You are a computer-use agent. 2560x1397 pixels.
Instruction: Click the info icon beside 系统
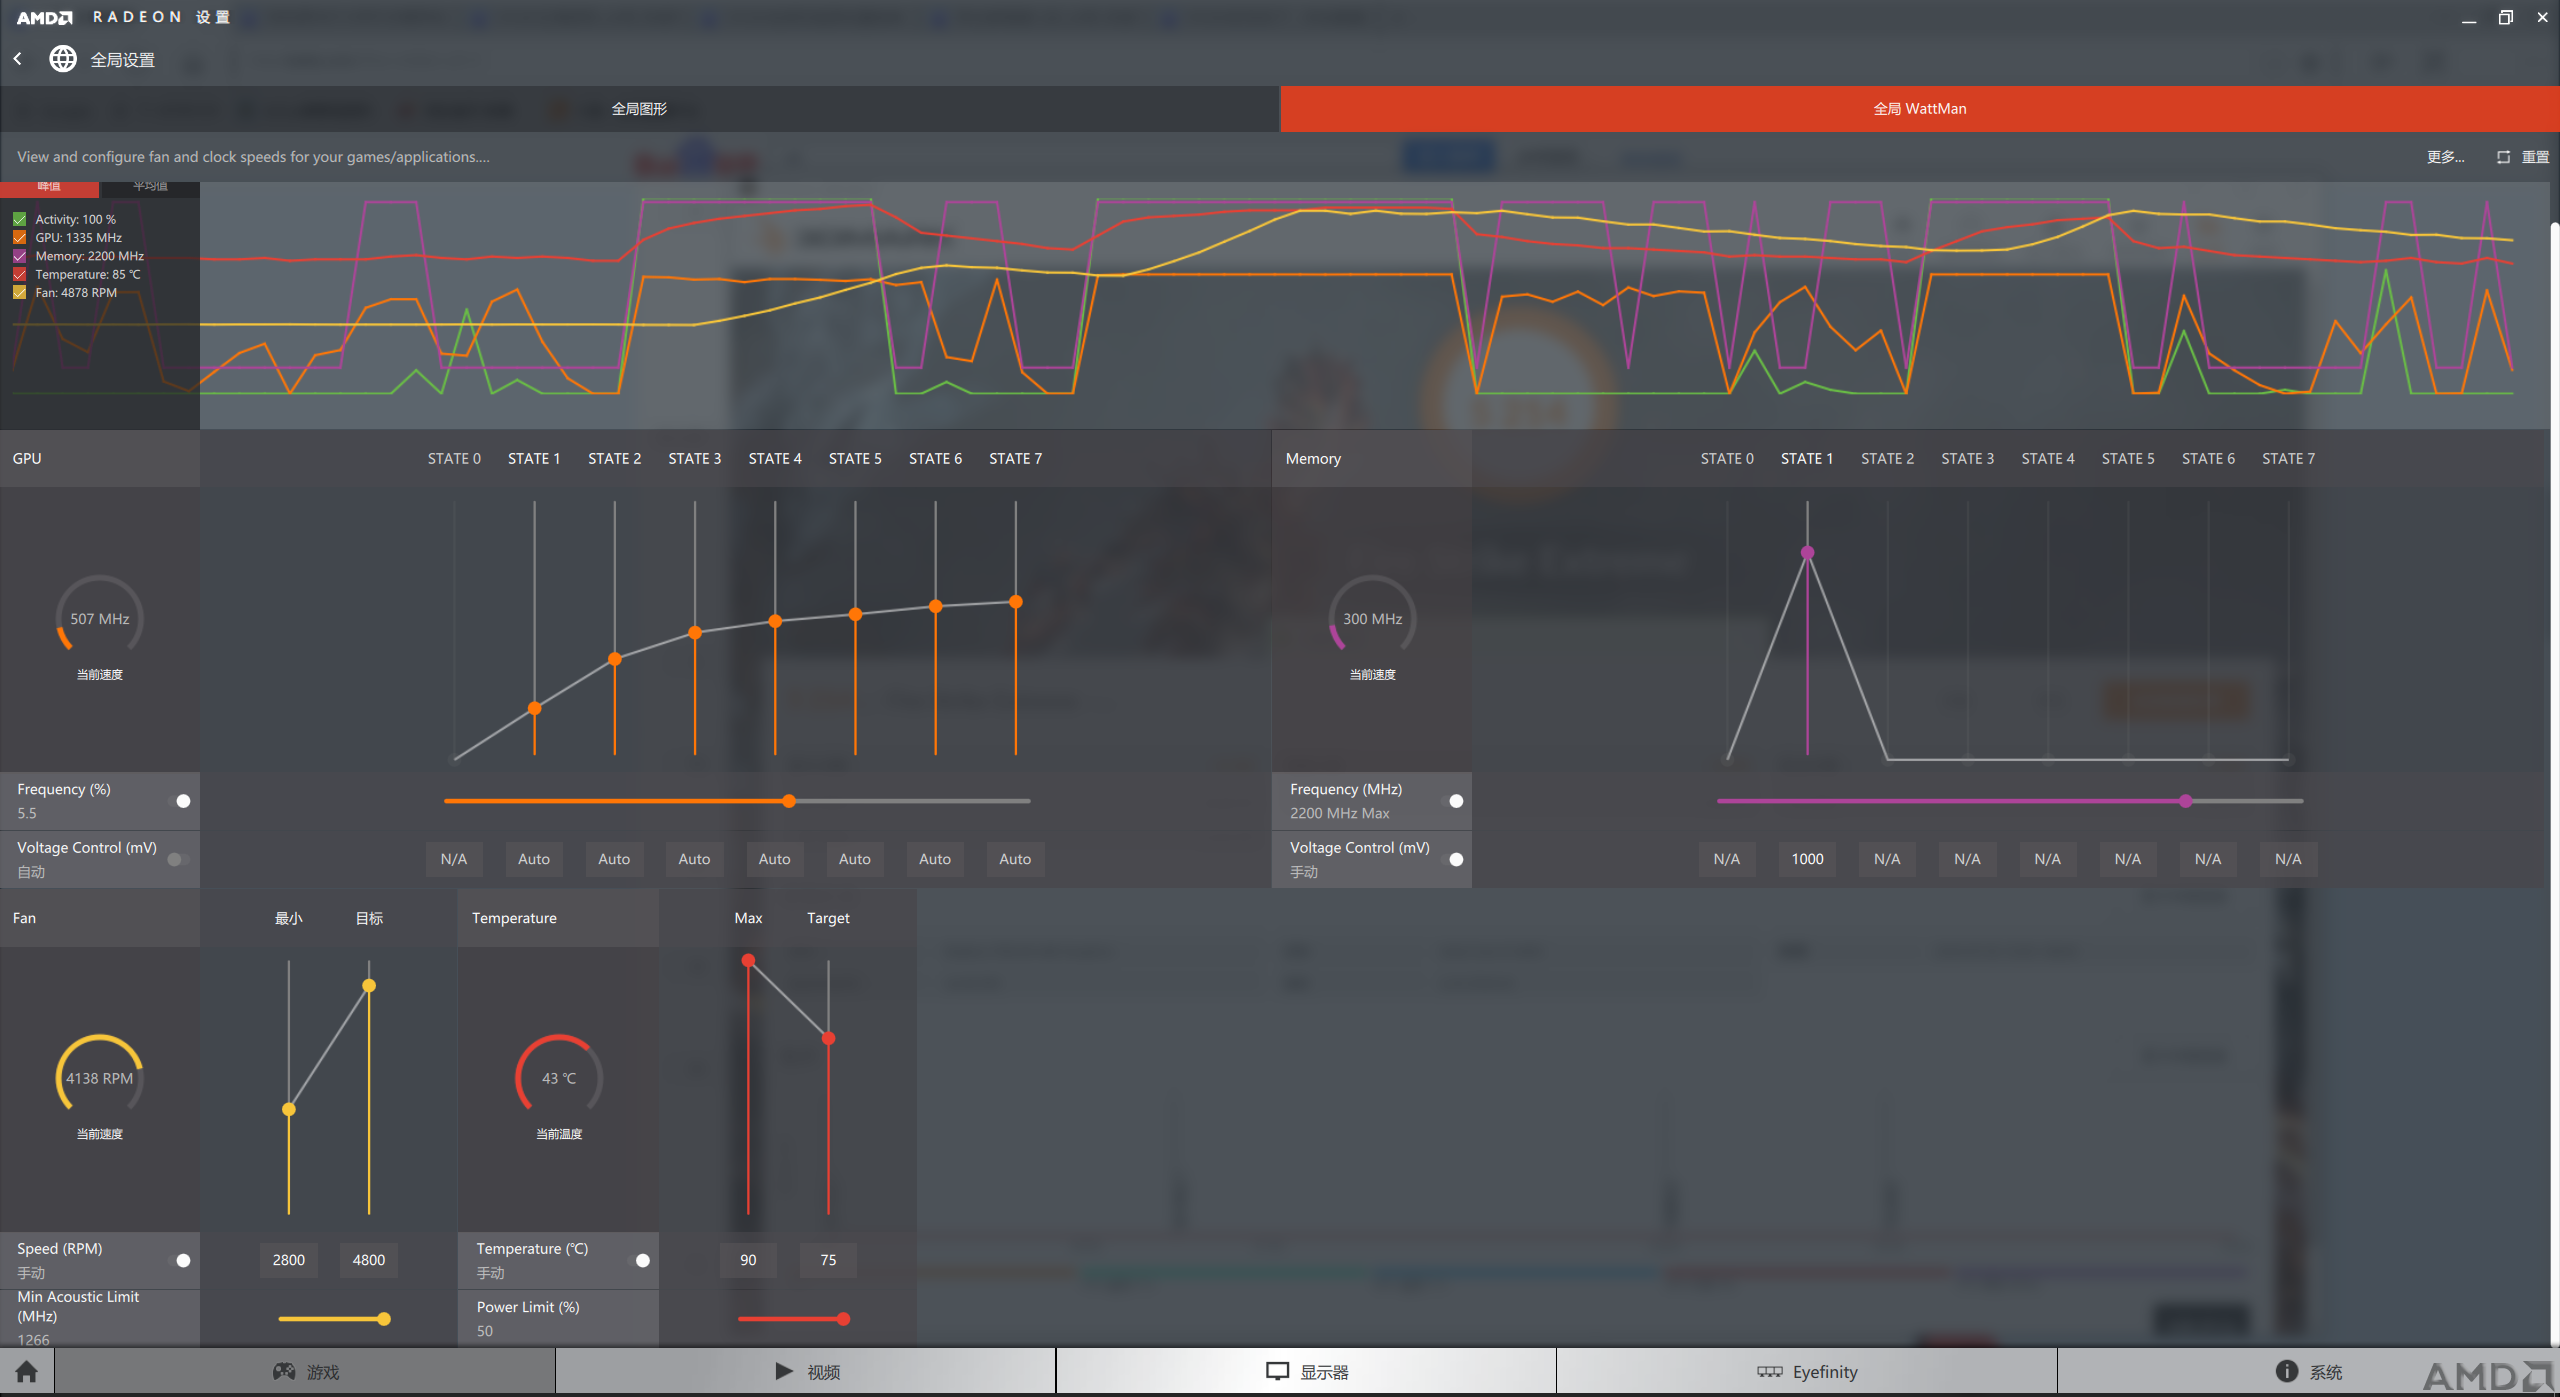[2286, 1371]
